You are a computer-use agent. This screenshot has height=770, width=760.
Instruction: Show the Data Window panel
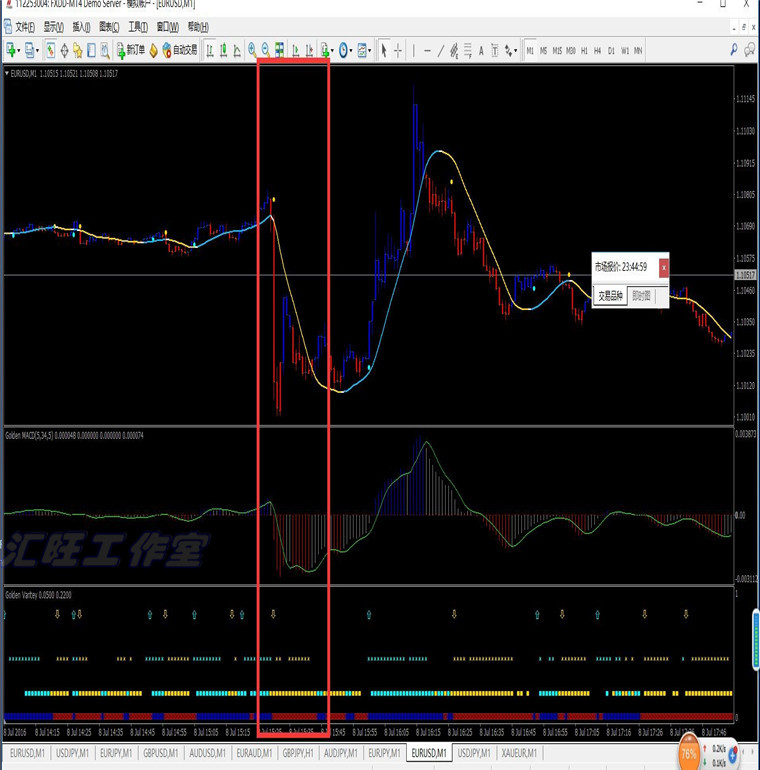[64, 50]
